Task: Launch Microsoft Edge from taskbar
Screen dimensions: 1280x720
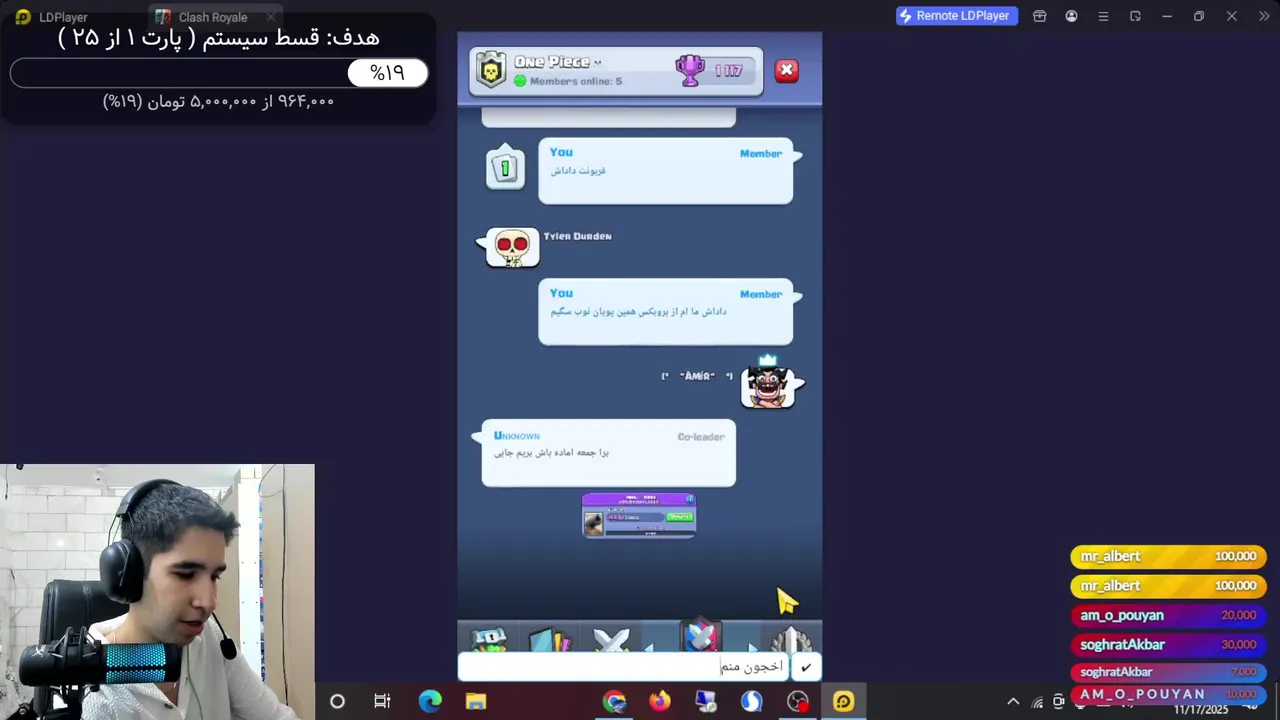Action: (x=430, y=701)
